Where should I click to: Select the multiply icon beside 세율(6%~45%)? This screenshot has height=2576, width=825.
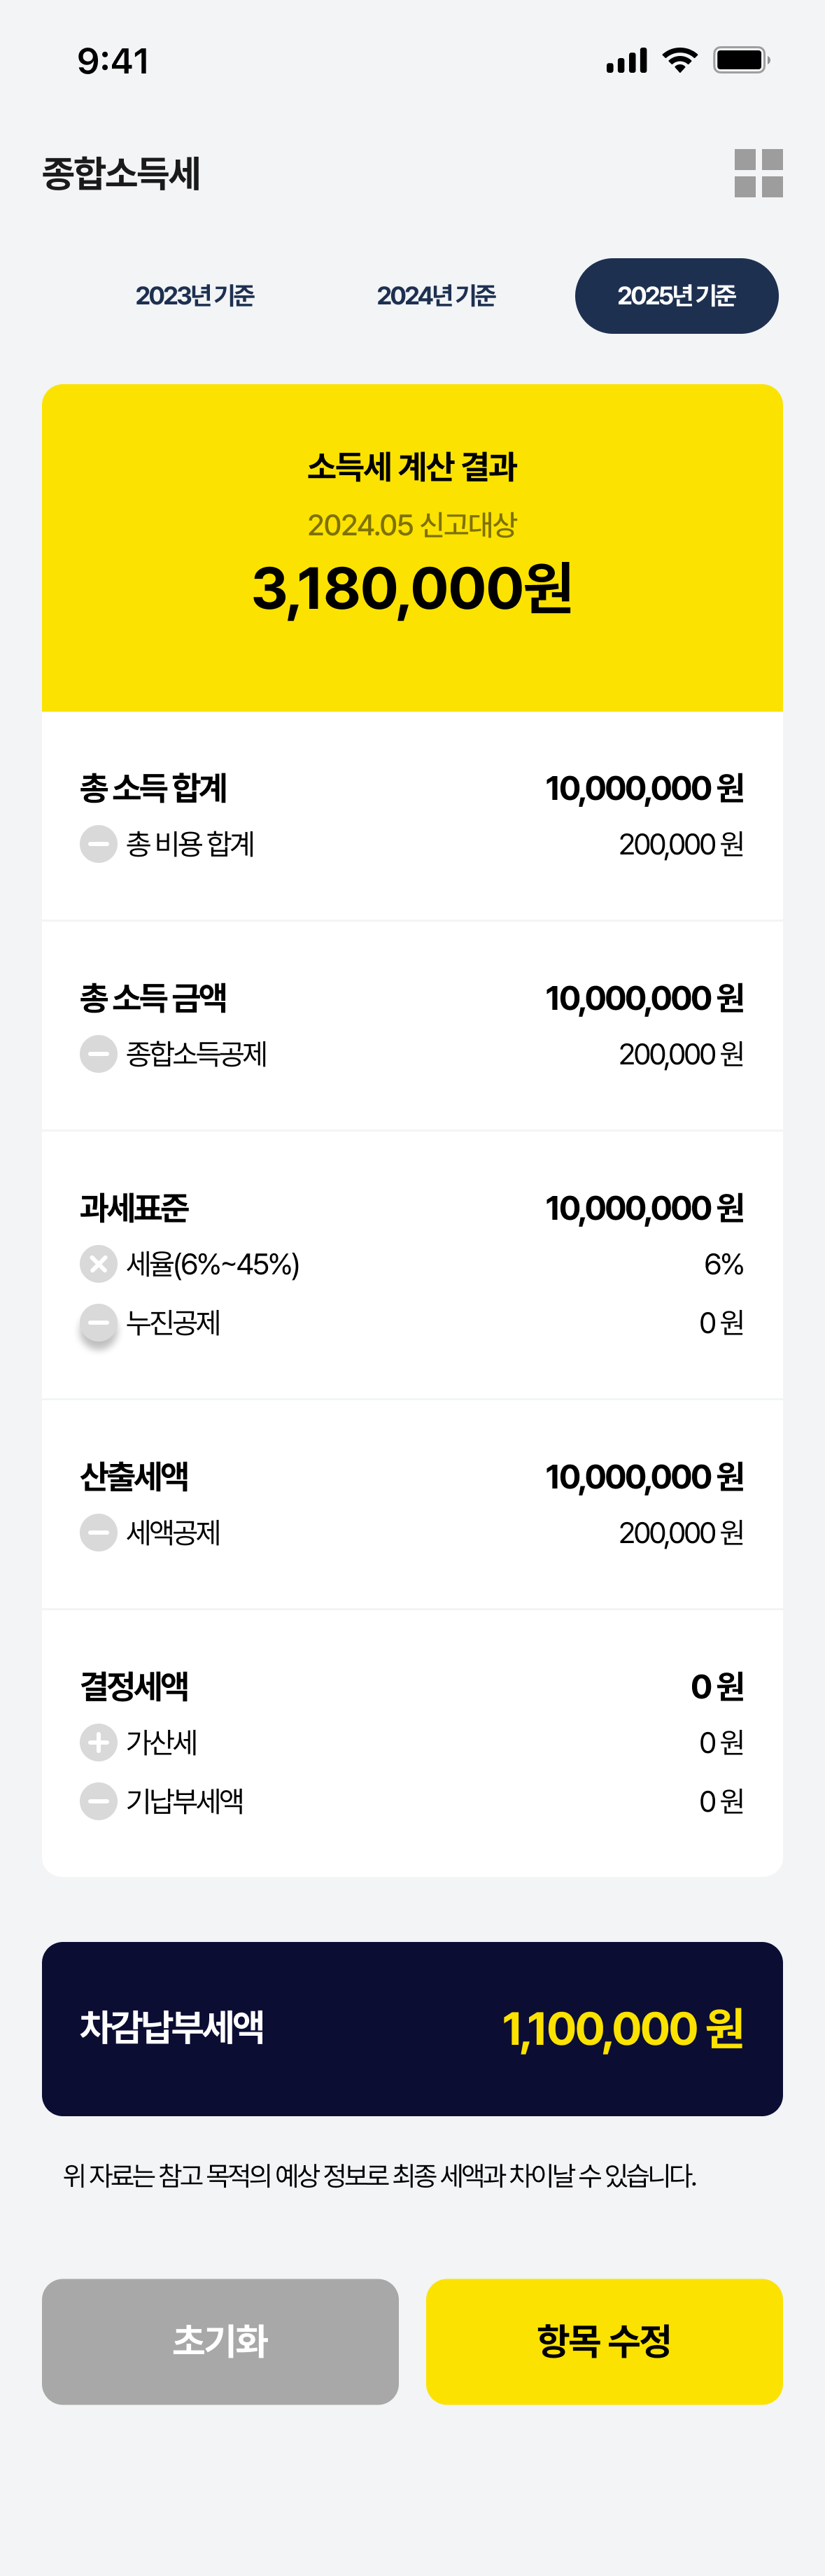pos(97,1263)
